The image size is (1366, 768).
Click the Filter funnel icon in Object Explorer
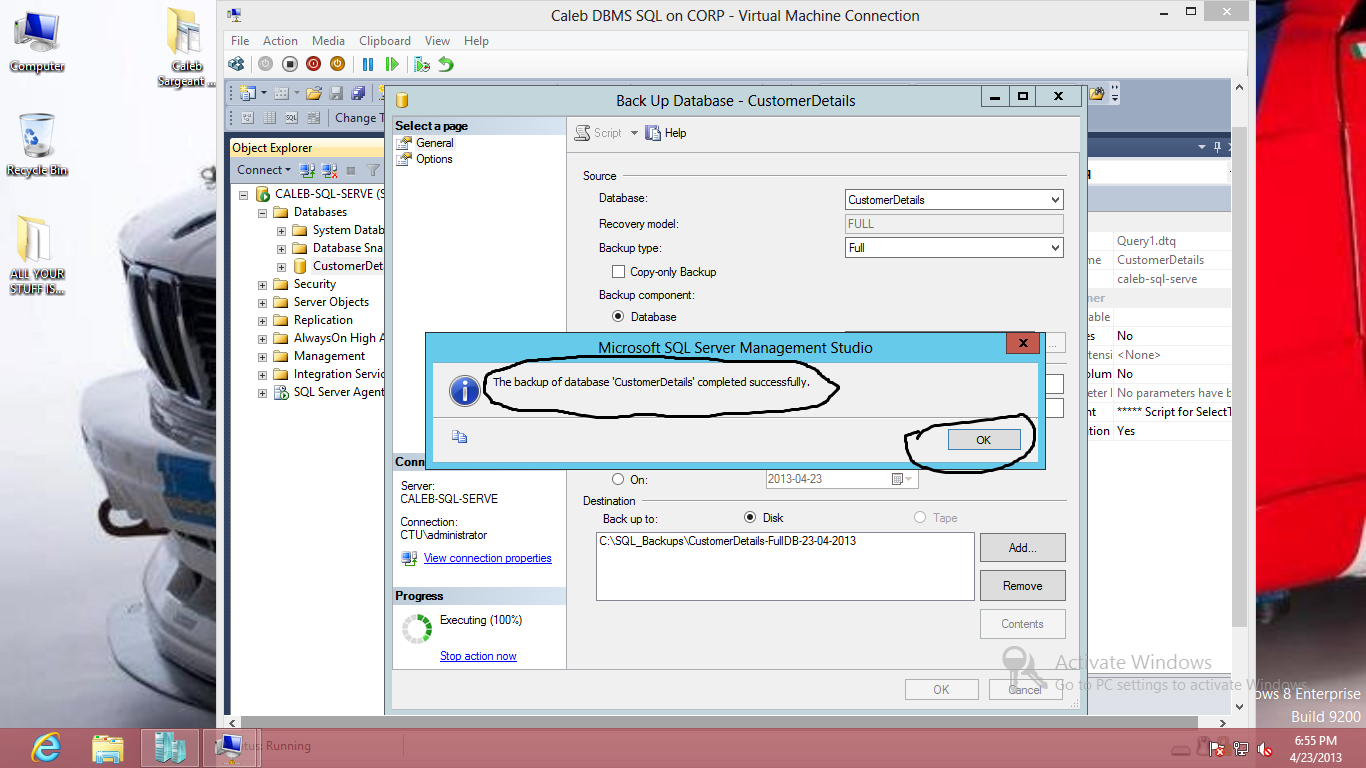coord(373,170)
